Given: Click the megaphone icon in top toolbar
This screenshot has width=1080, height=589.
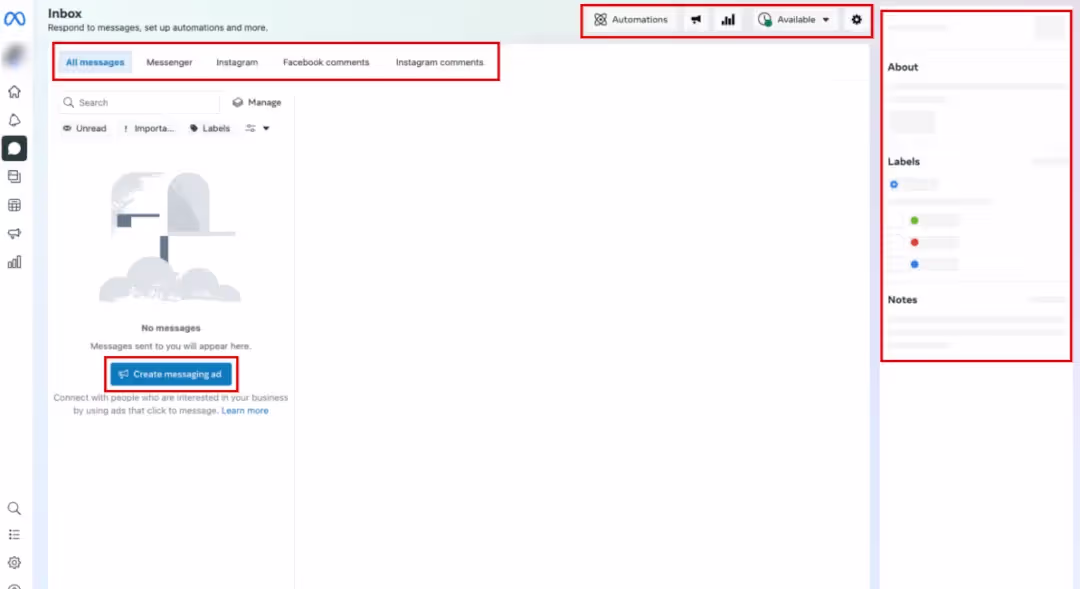Looking at the screenshot, I should [x=696, y=19].
